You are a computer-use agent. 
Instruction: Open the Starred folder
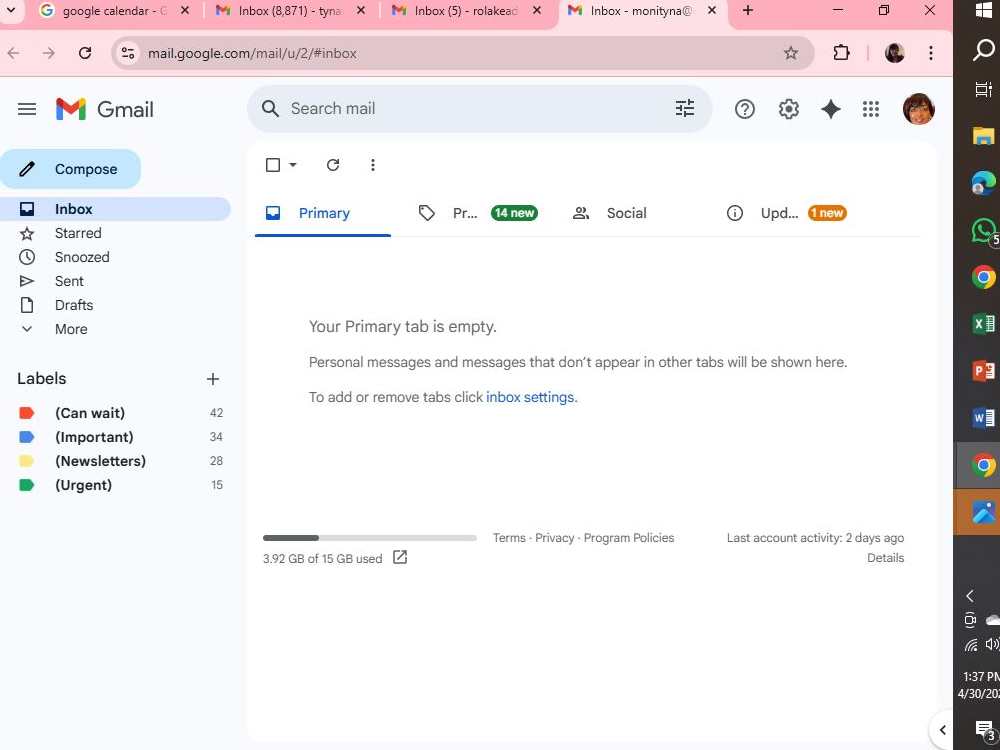115,233
